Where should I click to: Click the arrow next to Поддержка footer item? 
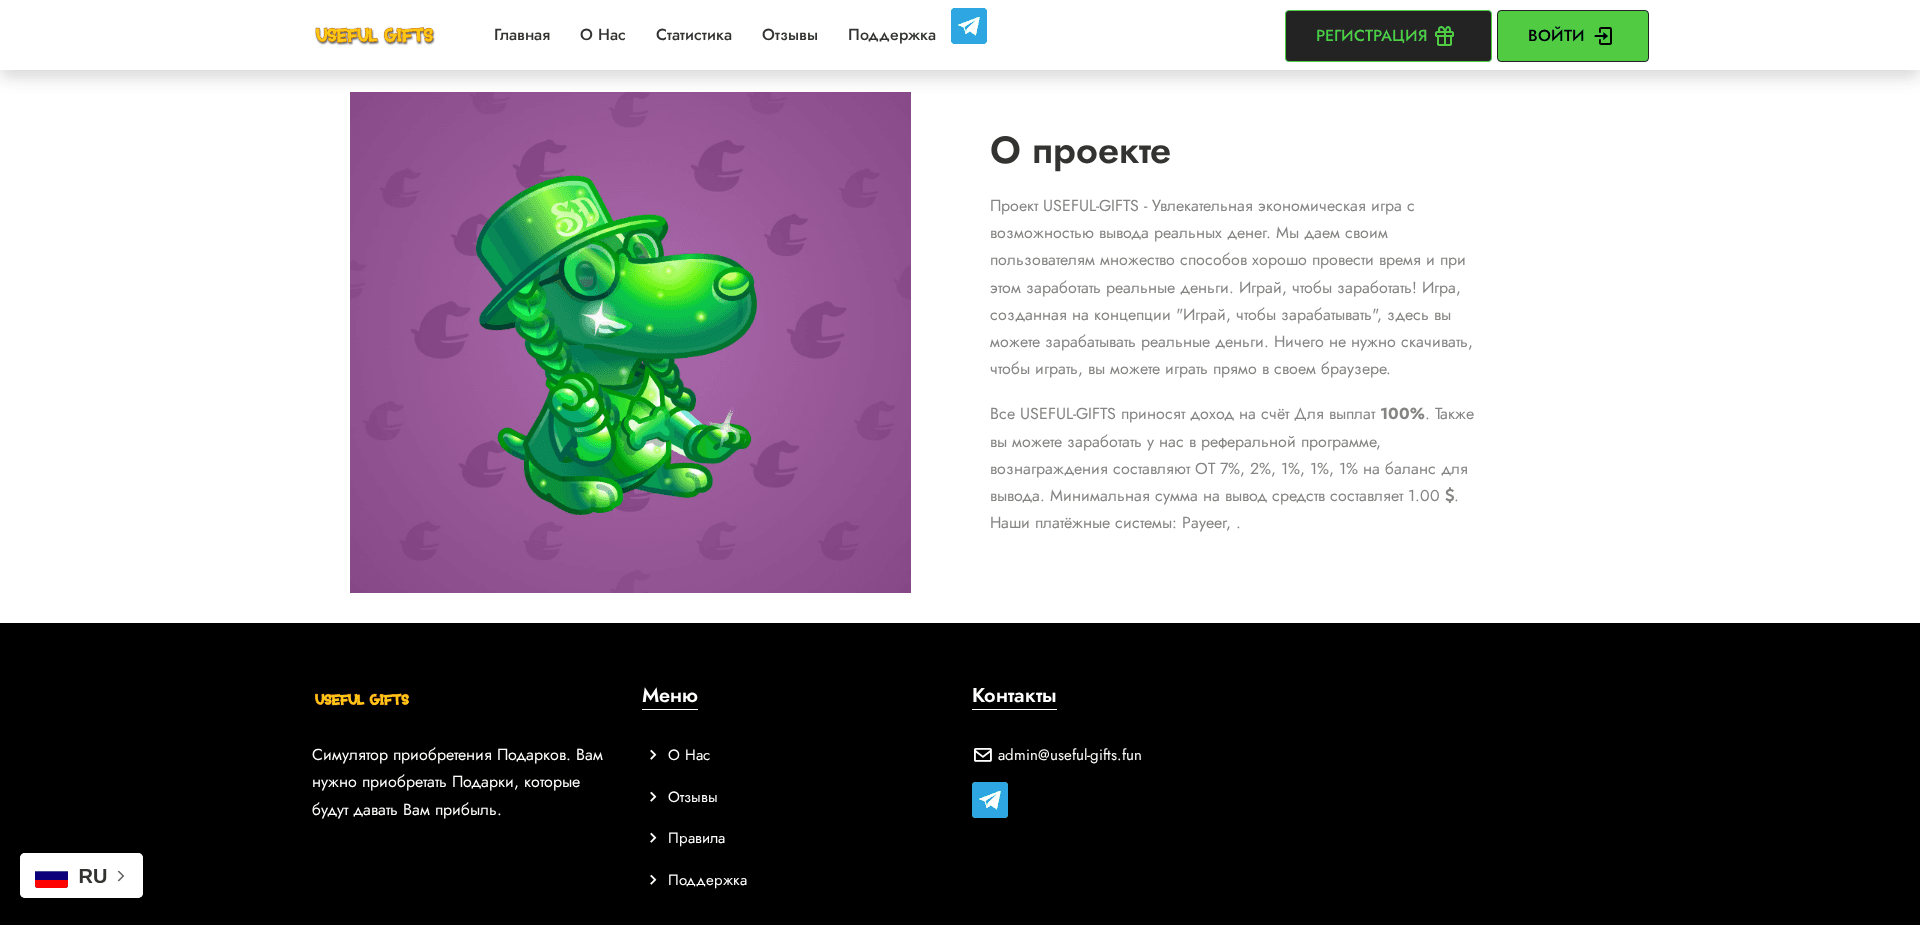coord(655,880)
